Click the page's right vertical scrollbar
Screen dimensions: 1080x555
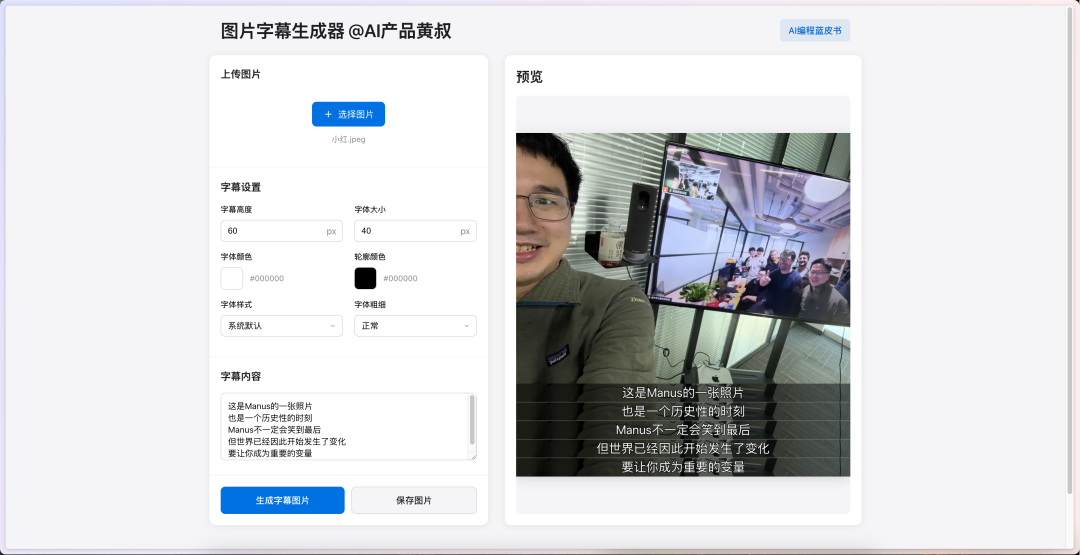[1069, 251]
